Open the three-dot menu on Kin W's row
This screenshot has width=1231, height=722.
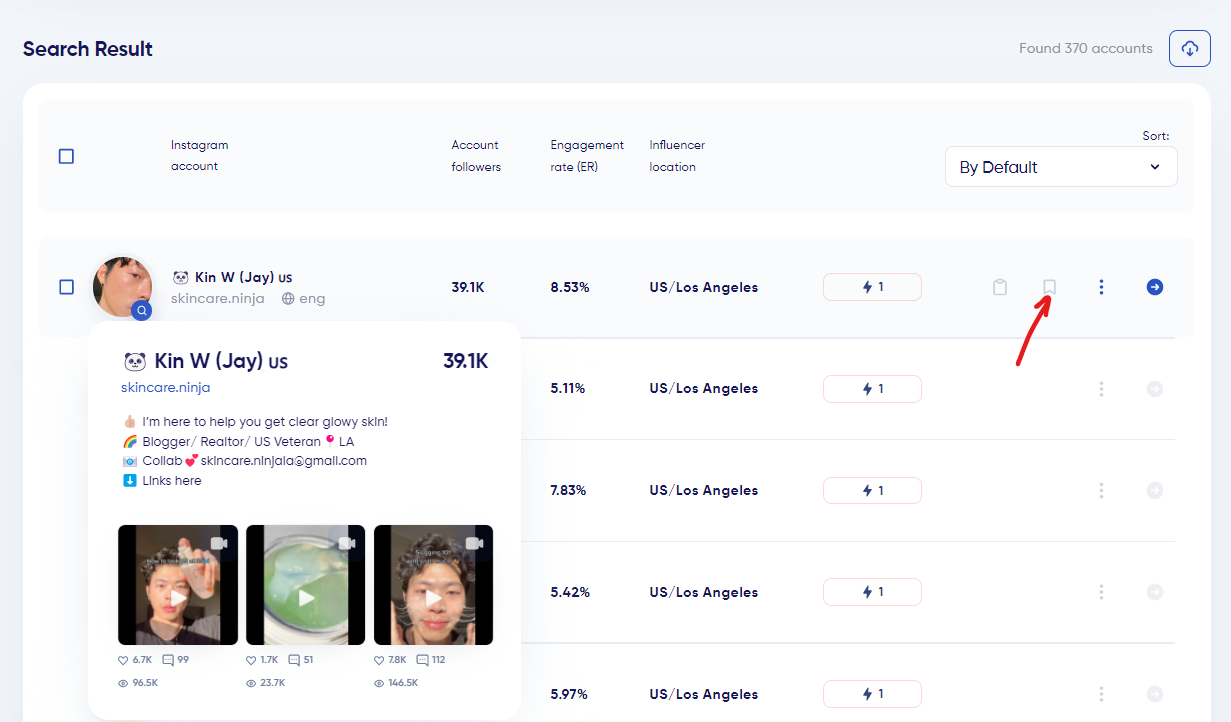[x=1101, y=287]
